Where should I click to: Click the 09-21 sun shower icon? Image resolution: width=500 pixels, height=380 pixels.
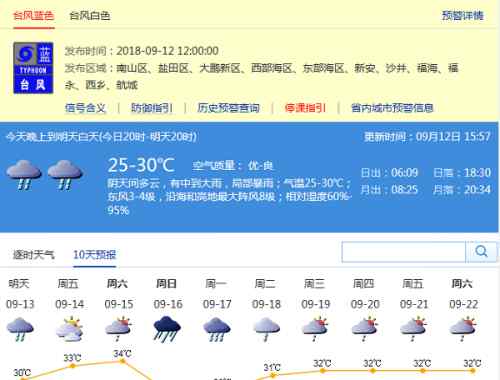coord(414,329)
